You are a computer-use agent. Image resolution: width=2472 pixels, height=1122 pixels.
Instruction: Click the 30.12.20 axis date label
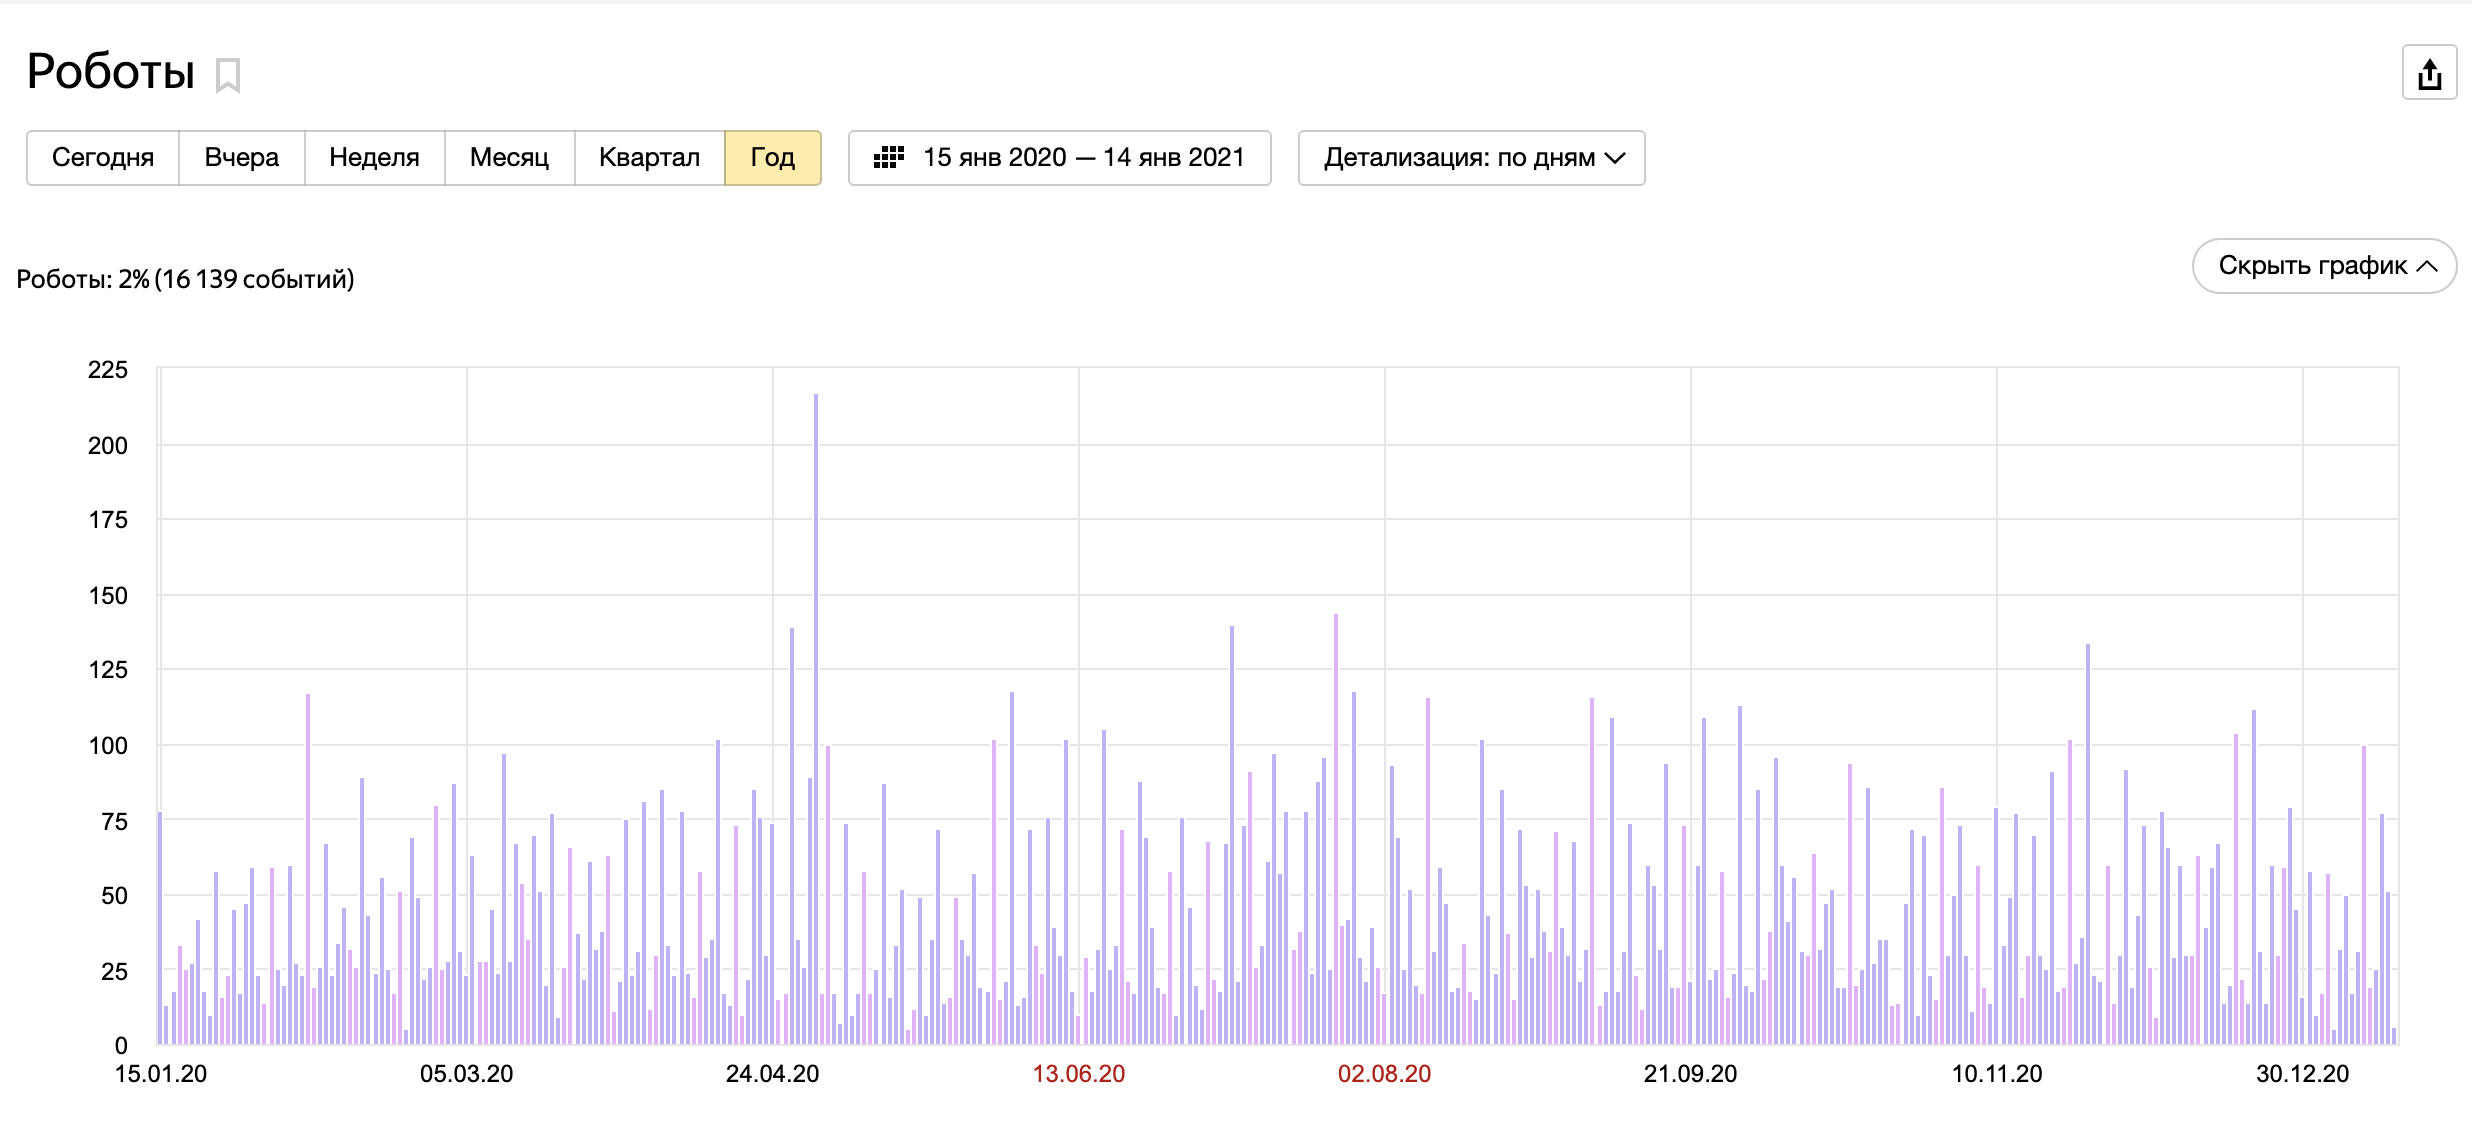tap(2302, 1074)
